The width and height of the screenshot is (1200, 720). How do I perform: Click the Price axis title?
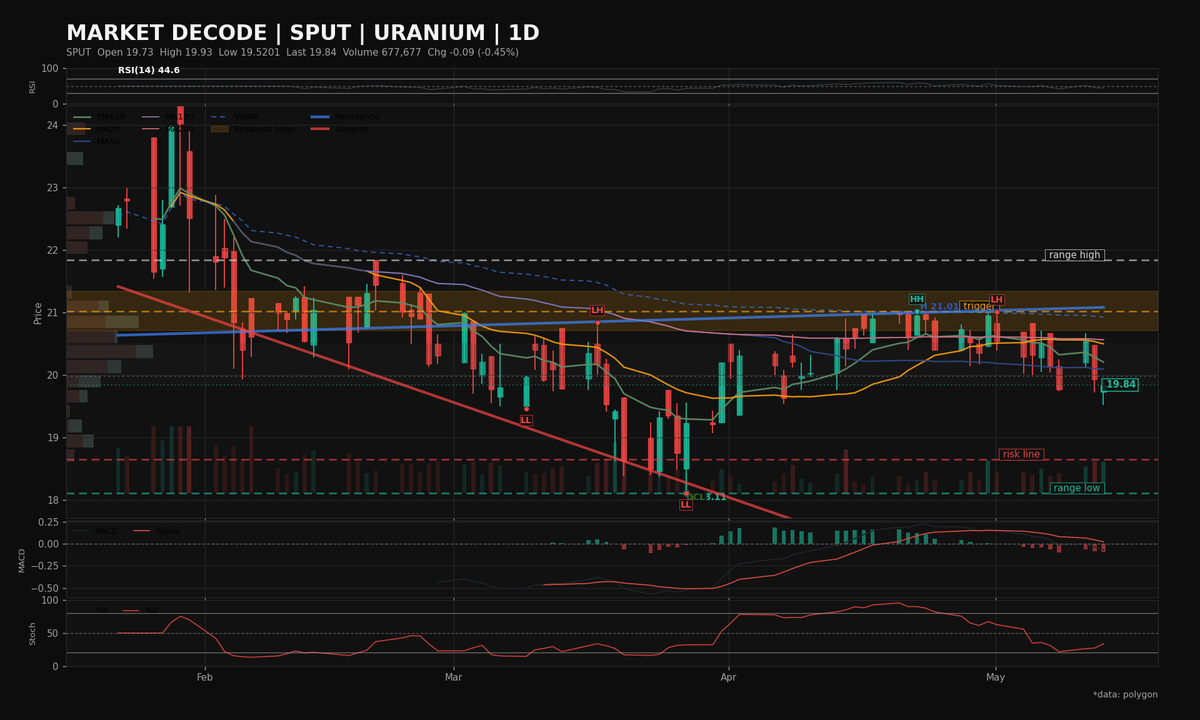click(x=37, y=313)
